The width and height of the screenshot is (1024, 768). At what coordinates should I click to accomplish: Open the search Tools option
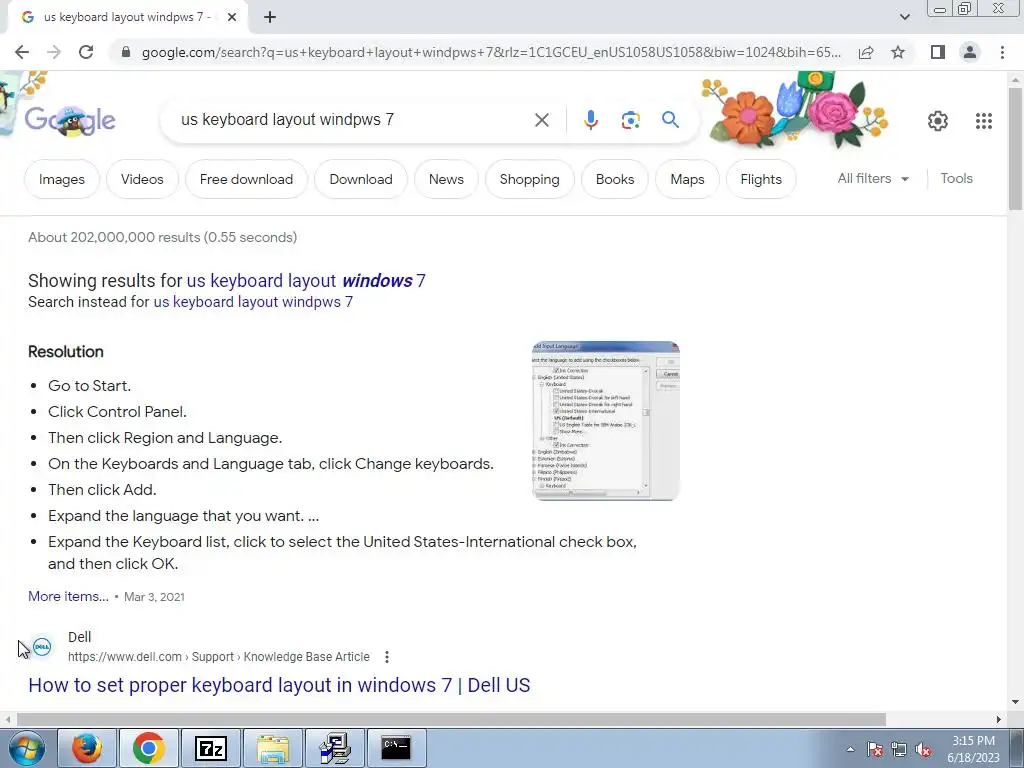tap(956, 178)
